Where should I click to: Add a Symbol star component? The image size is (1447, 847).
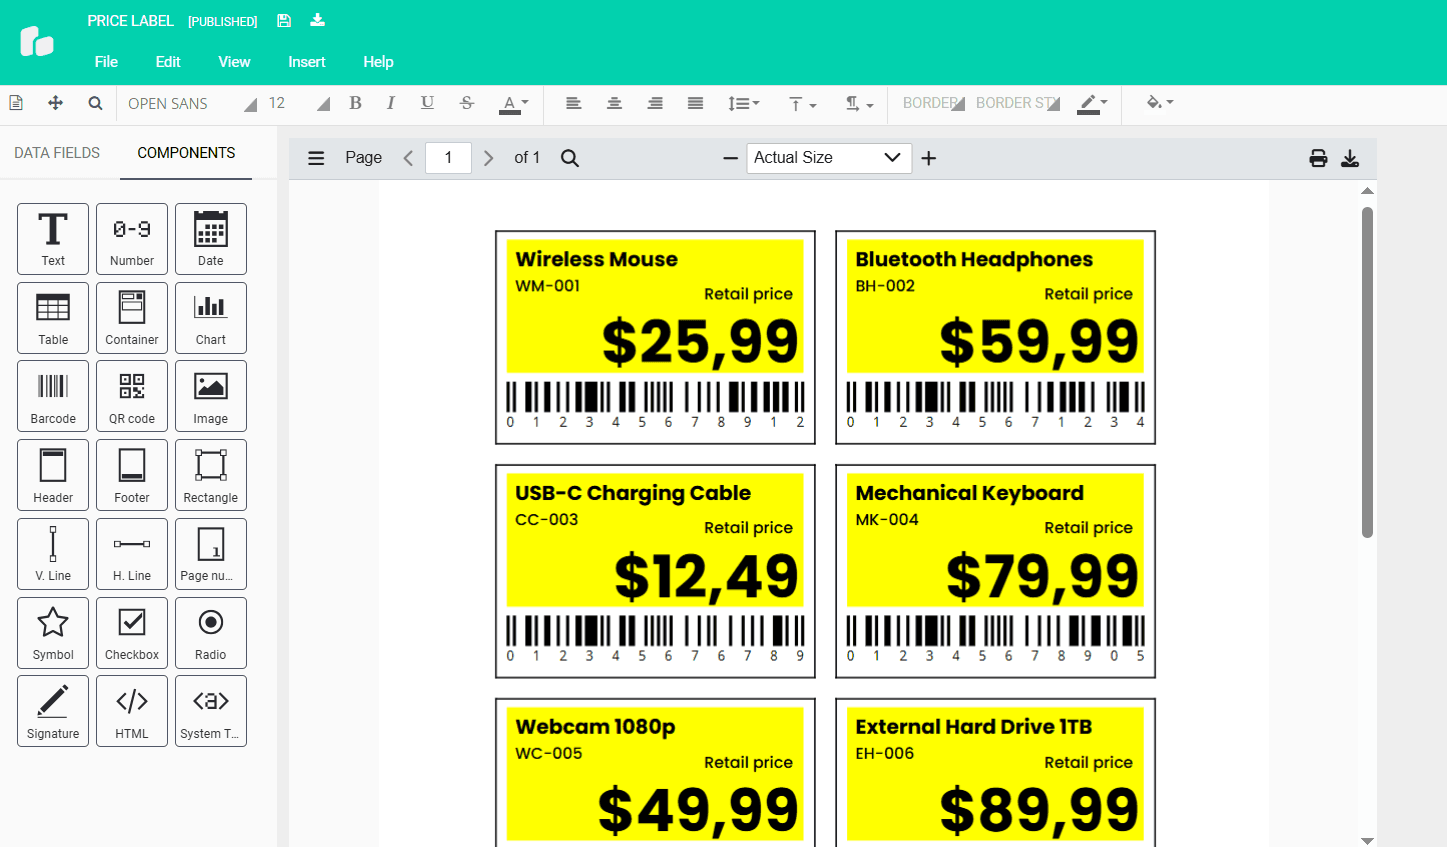[53, 633]
